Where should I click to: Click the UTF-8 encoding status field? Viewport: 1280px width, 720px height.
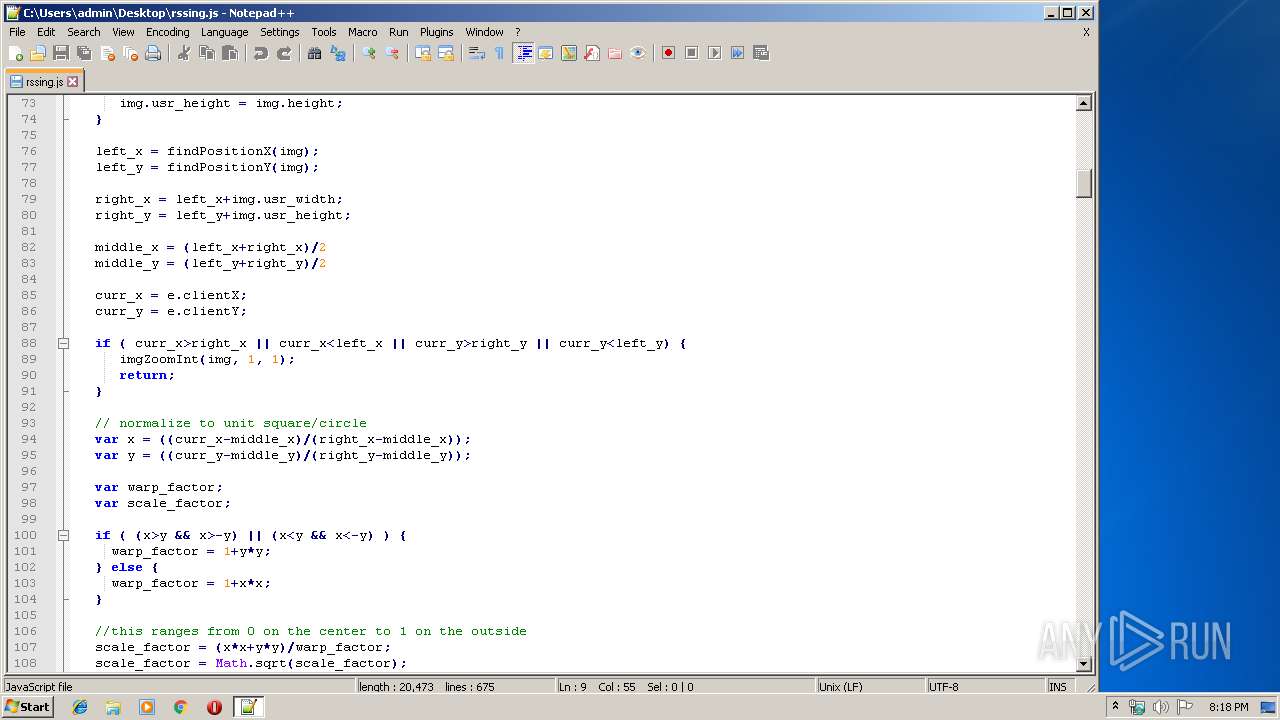[984, 687]
